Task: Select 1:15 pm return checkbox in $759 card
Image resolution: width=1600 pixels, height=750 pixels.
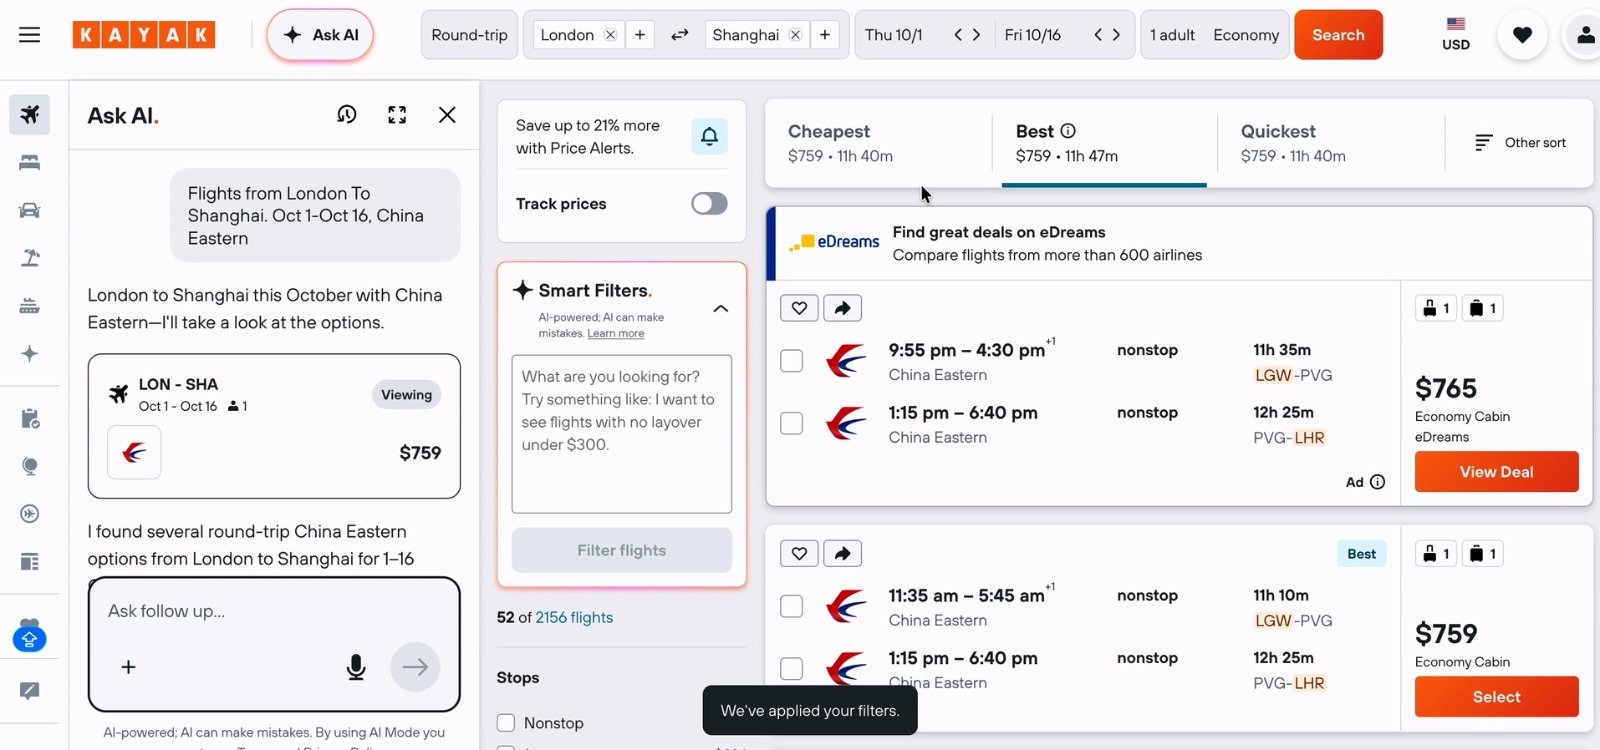Action: click(x=791, y=668)
